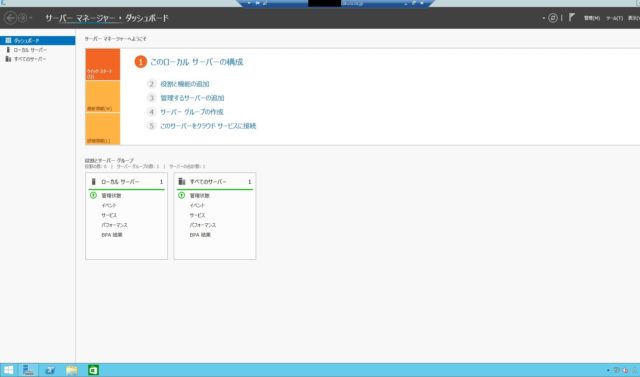The image size is (640, 377).
Task: Click このサーバーをクラウド サービスに接続 link
Action: [208, 126]
